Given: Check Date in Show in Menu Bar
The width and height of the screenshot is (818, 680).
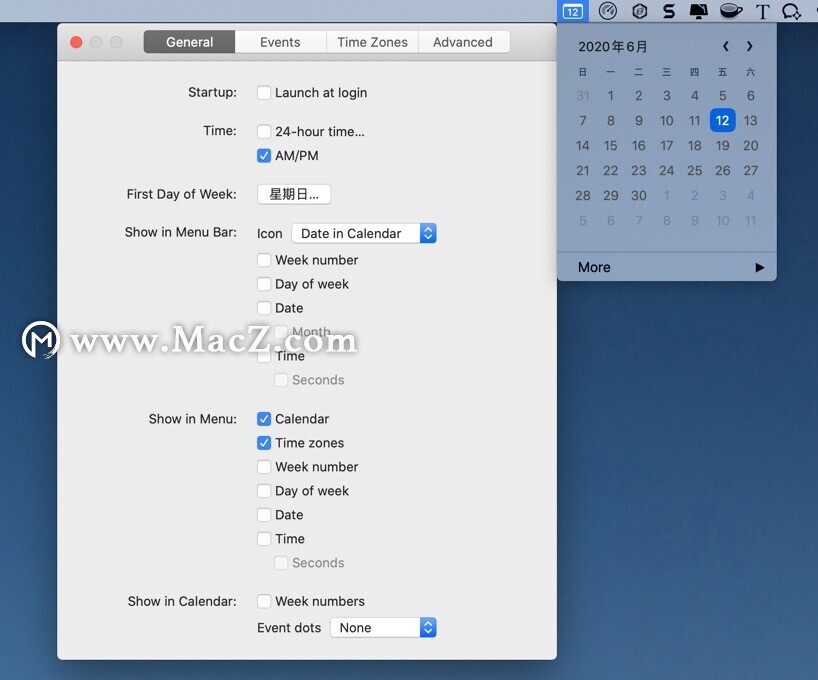Looking at the screenshot, I should point(264,308).
